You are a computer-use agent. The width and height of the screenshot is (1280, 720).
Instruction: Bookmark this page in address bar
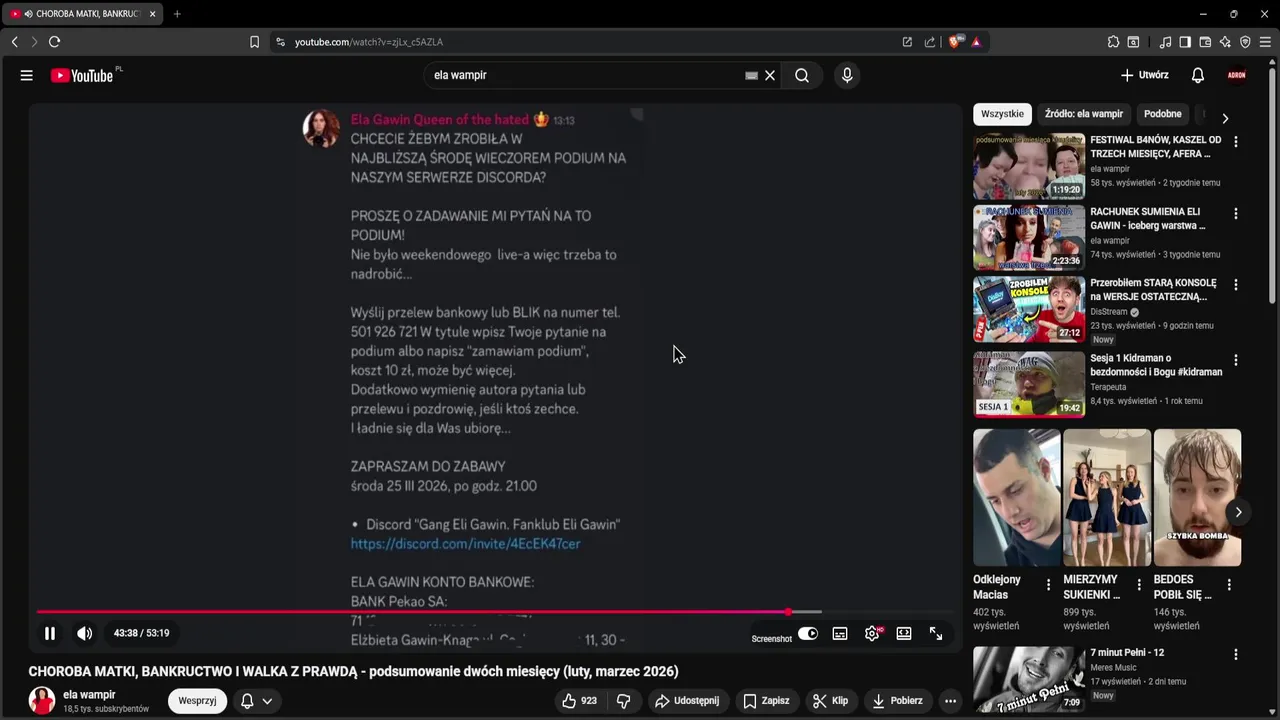coord(254,42)
